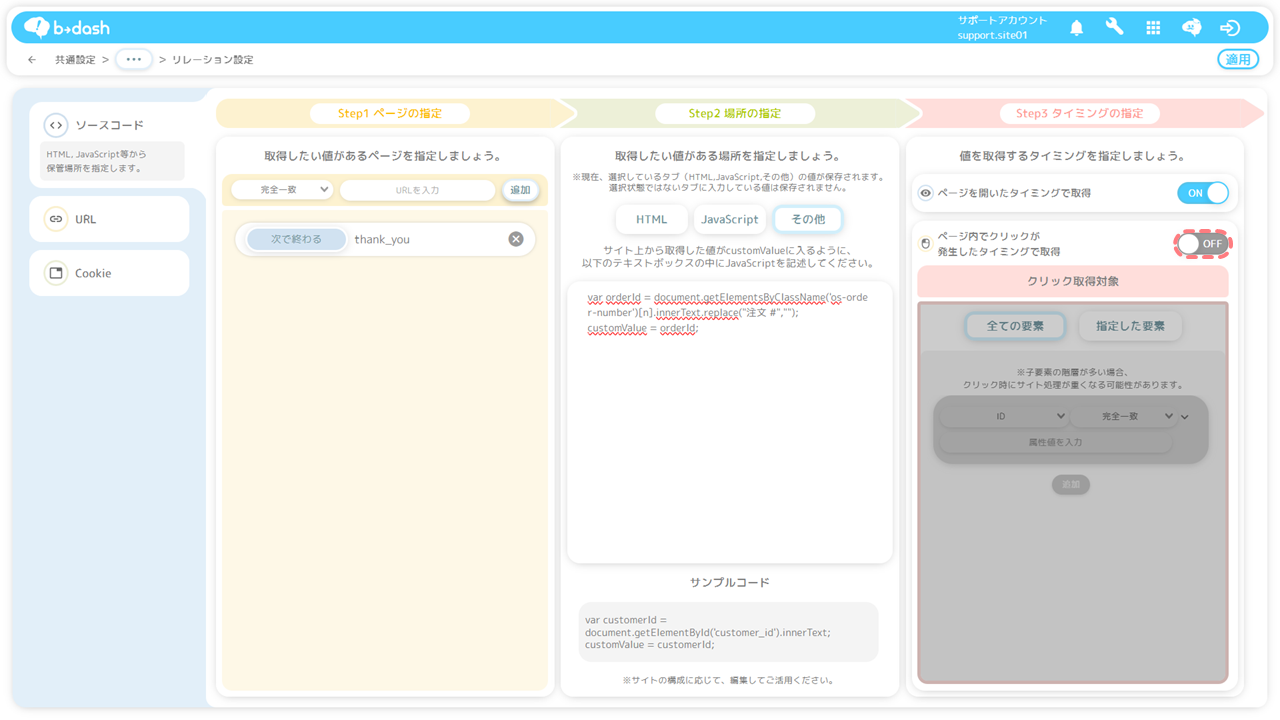The width and height of the screenshot is (1280, 720).
Task: Open the 完全一致 dropdown in Step3
Action: (1123, 416)
